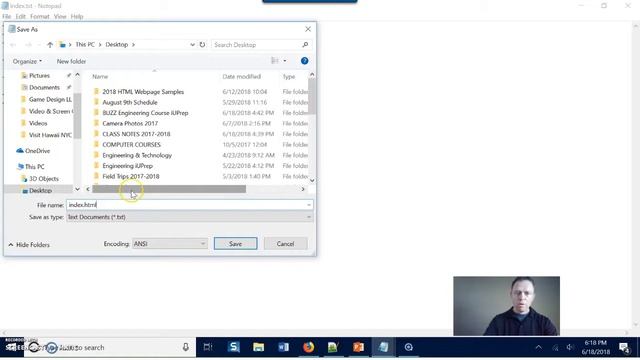Viewport: 640px width, 360px height.
Task: Select the BUZZ Engineering Course IUPrep folder
Action: tap(145, 113)
